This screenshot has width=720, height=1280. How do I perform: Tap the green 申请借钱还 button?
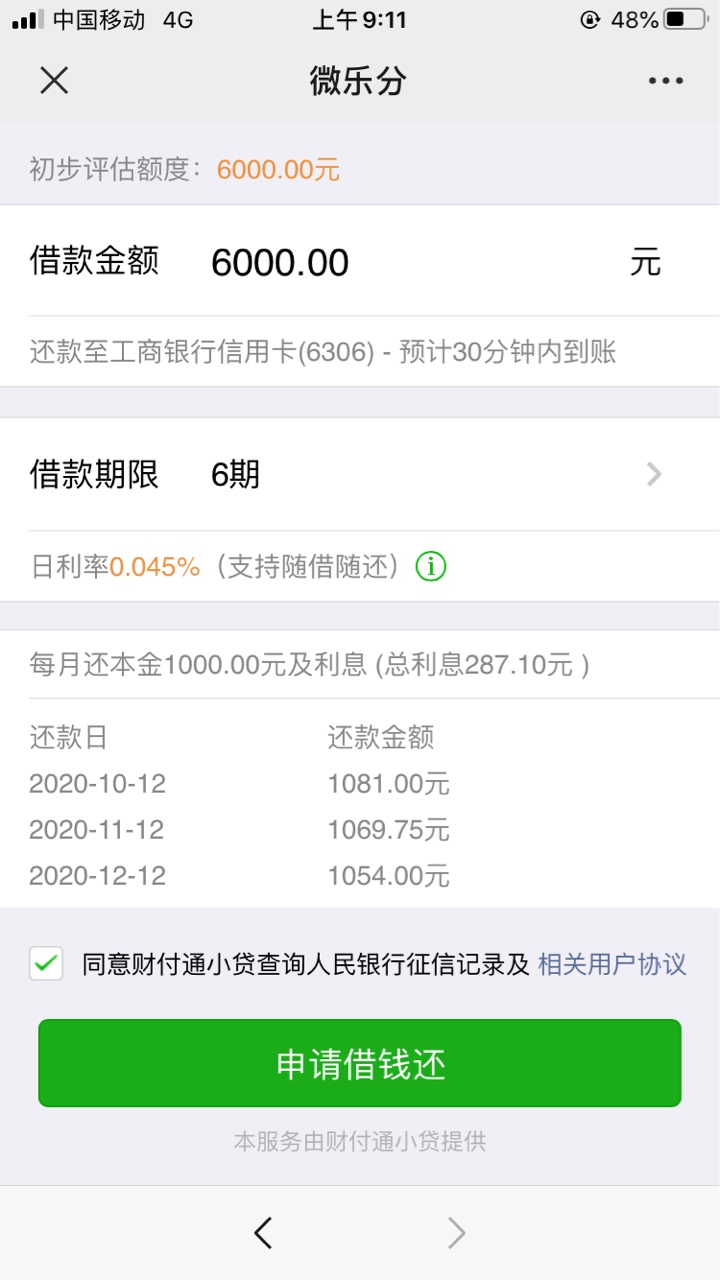click(360, 1063)
